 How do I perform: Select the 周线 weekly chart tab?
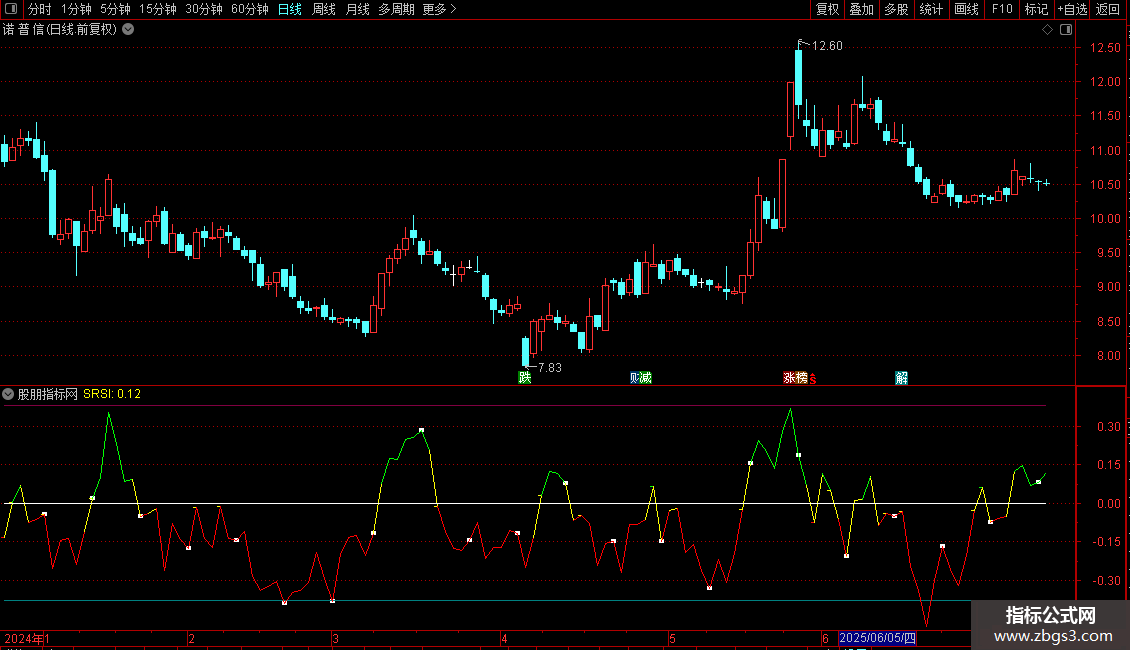(324, 9)
